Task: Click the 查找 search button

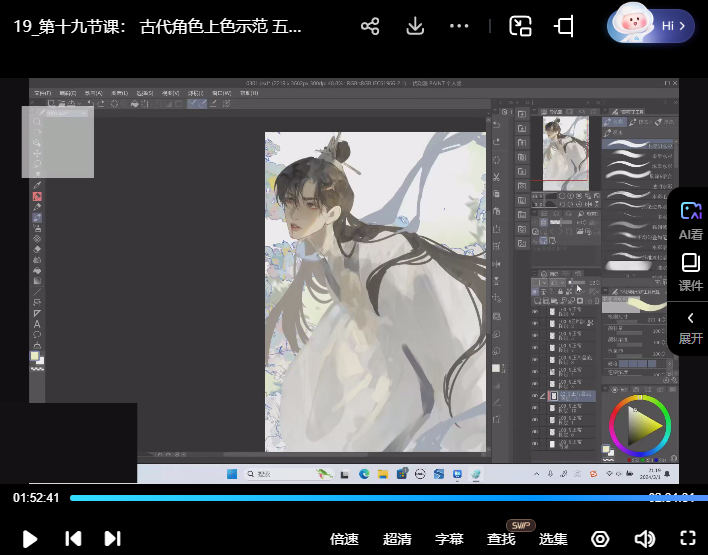Action: 501,539
